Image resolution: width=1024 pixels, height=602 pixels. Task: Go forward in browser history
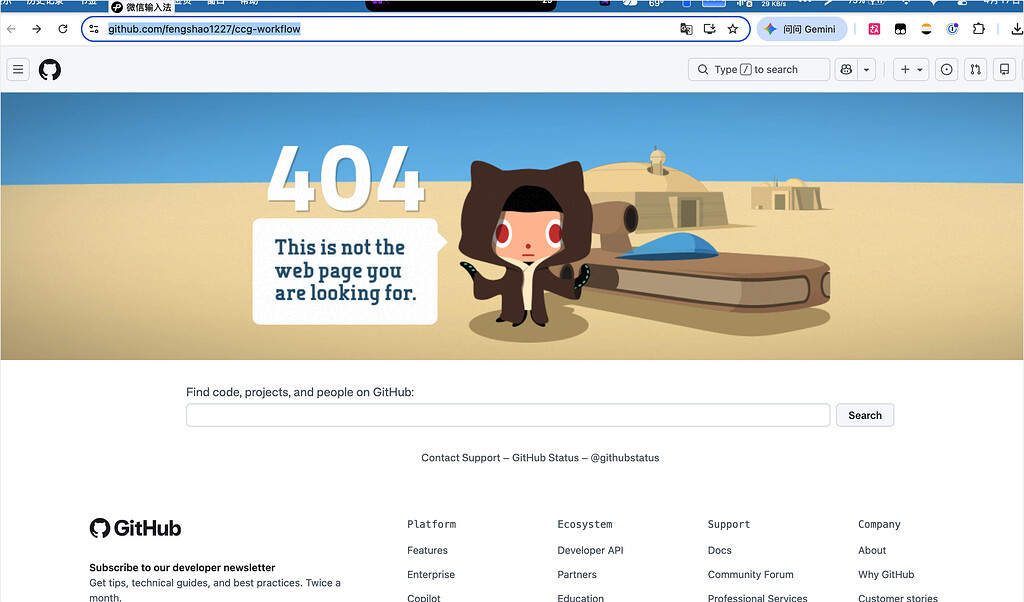pos(37,29)
